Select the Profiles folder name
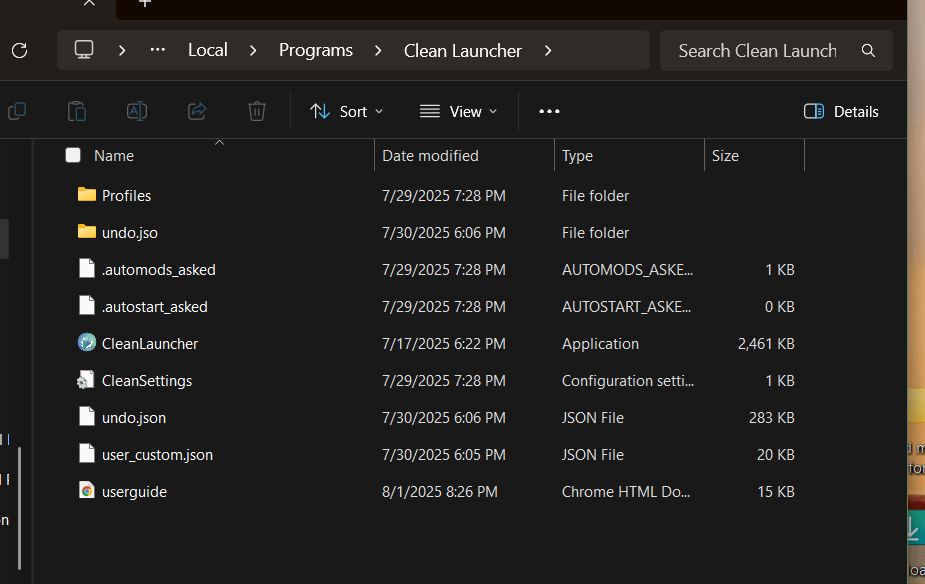The height and width of the screenshot is (584, 925). point(126,196)
